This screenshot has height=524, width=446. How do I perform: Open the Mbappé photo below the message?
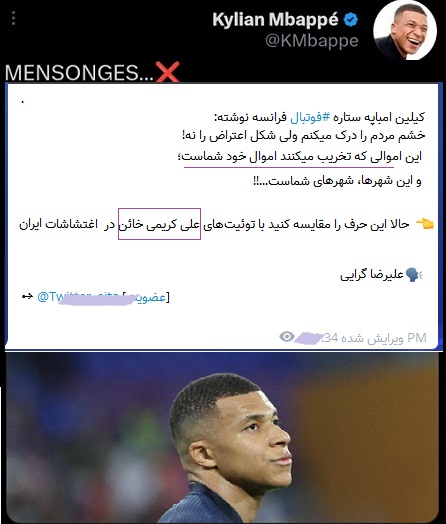pos(222,438)
